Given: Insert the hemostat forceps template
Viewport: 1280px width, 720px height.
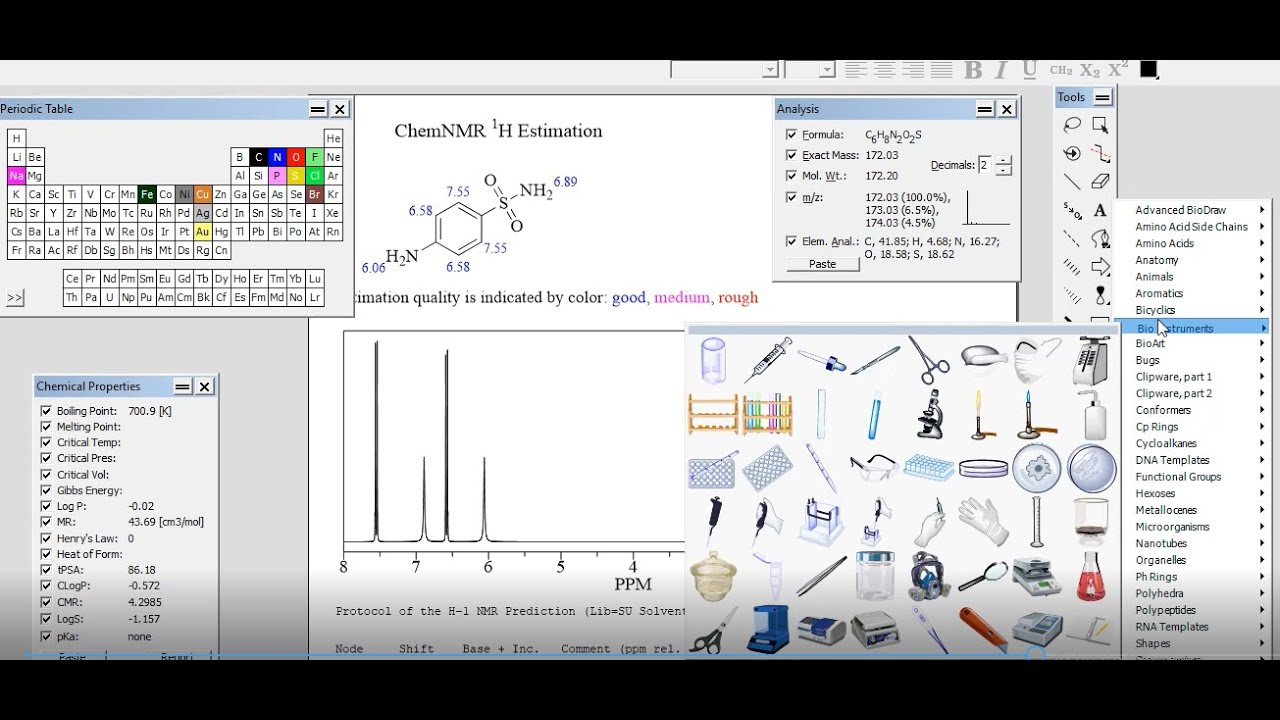Looking at the screenshot, I should point(929,360).
